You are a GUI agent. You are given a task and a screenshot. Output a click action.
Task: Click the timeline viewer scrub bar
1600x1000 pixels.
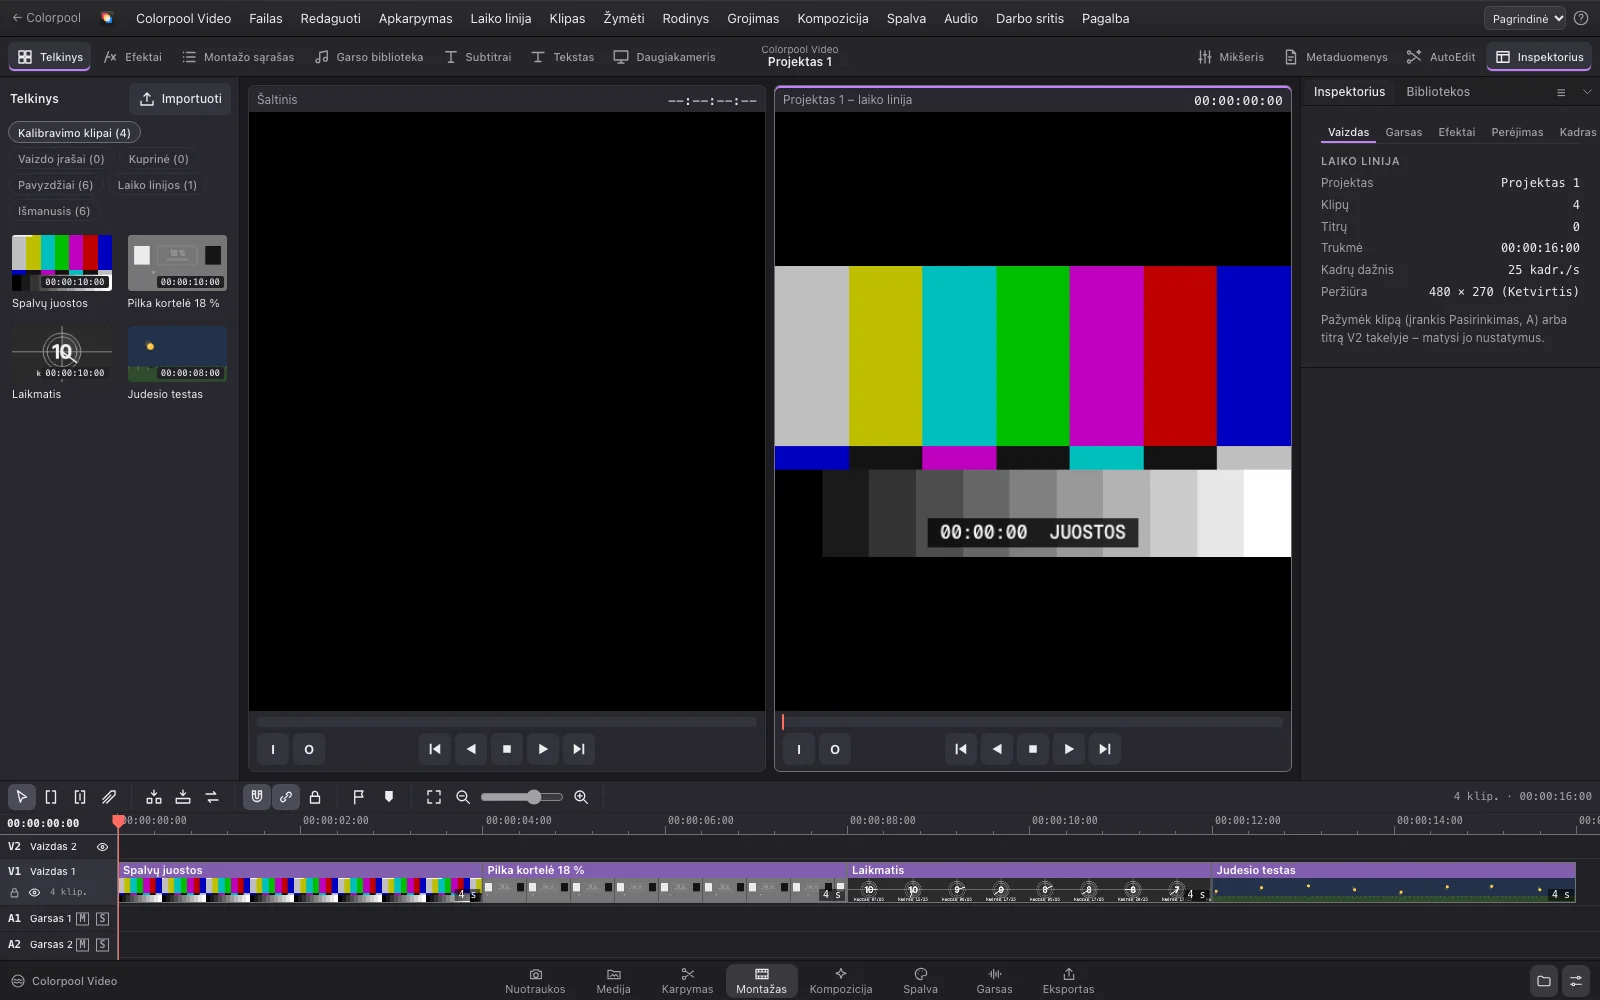1033,722
